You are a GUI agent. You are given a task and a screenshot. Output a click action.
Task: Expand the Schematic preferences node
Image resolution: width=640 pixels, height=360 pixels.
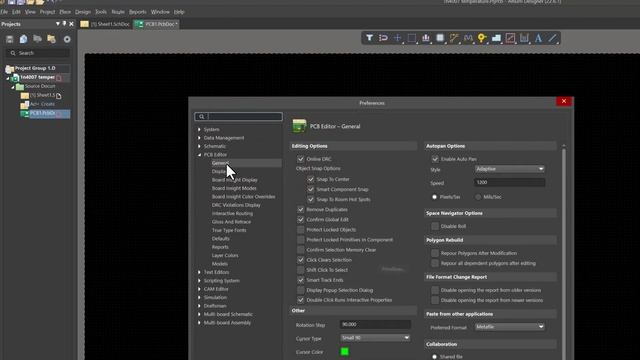(199, 146)
